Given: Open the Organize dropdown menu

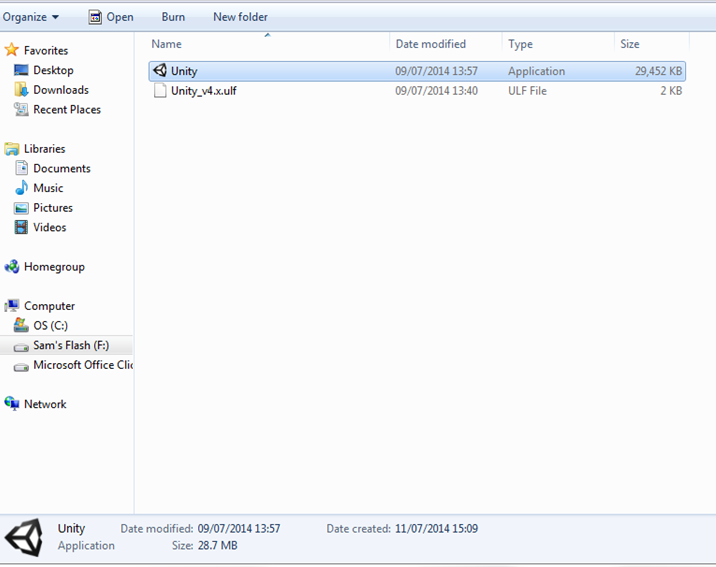Looking at the screenshot, I should pyautogui.click(x=31, y=17).
